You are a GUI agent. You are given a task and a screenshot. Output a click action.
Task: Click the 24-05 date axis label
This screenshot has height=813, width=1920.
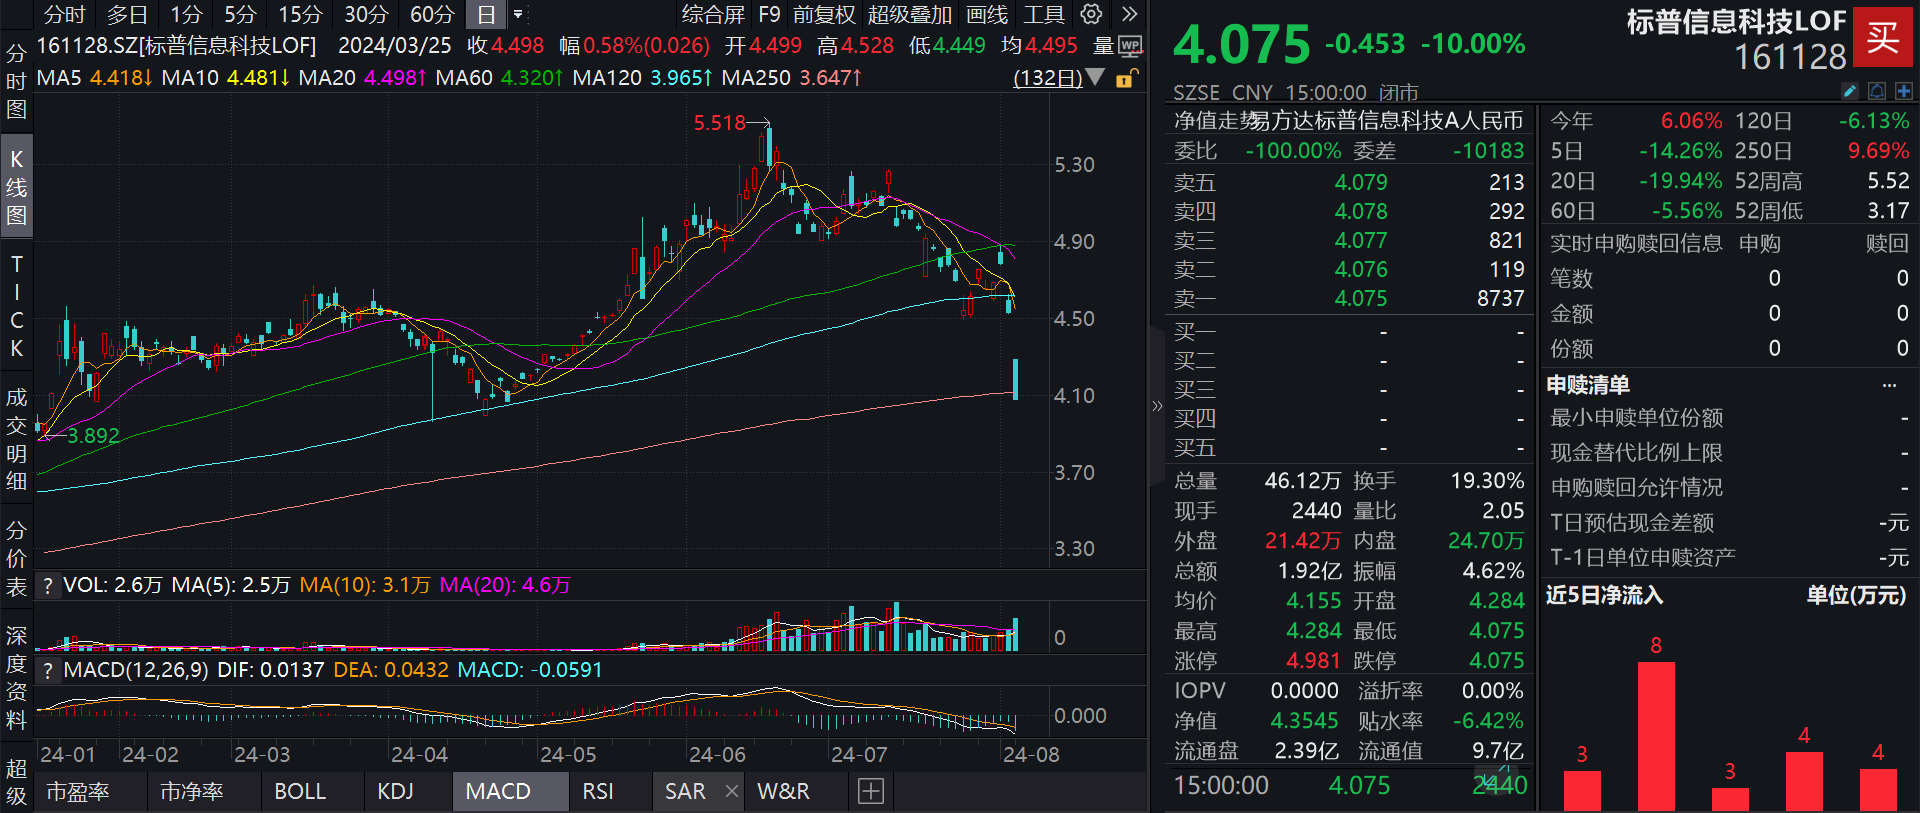[x=568, y=755]
